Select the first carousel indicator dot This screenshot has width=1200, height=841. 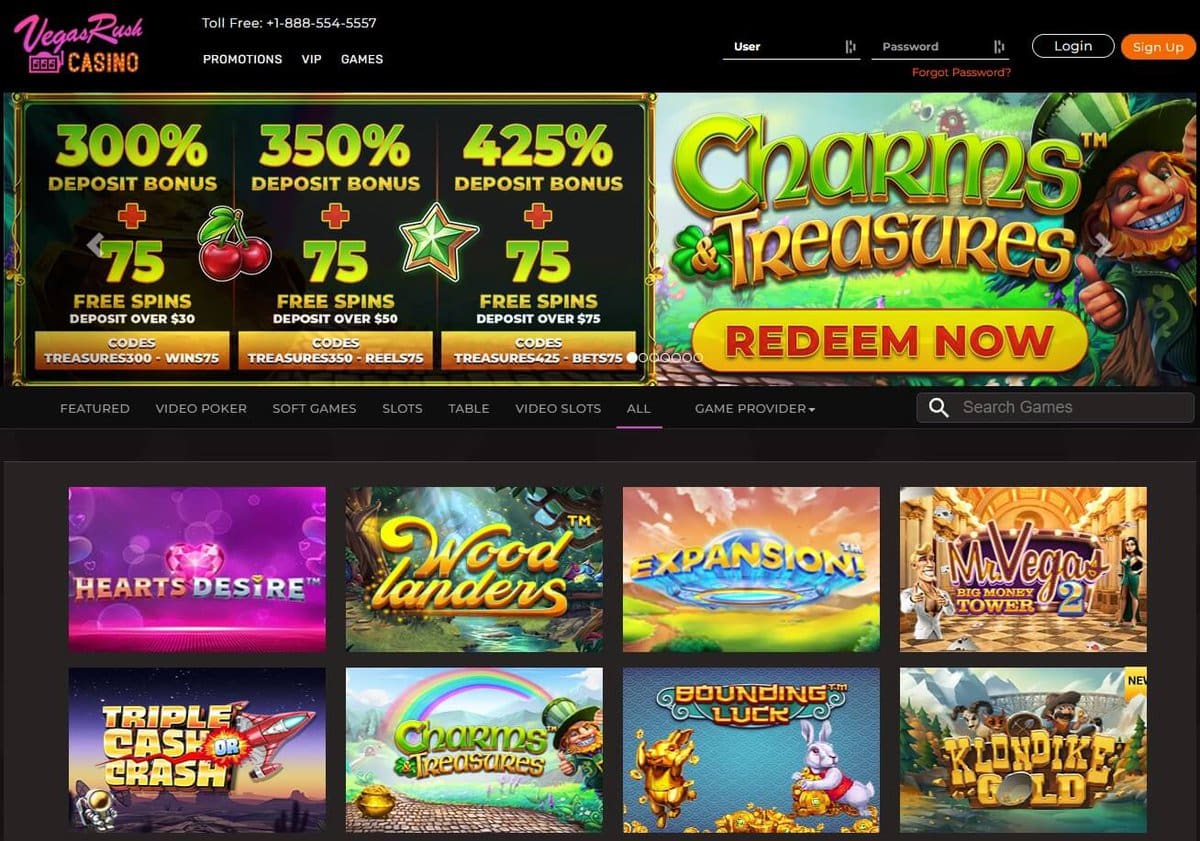632,357
